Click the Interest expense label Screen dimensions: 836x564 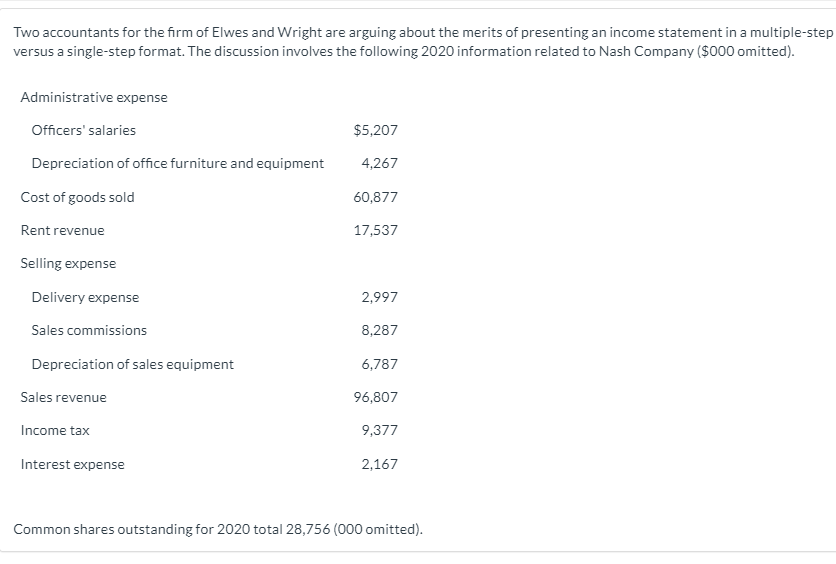pyautogui.click(x=72, y=464)
